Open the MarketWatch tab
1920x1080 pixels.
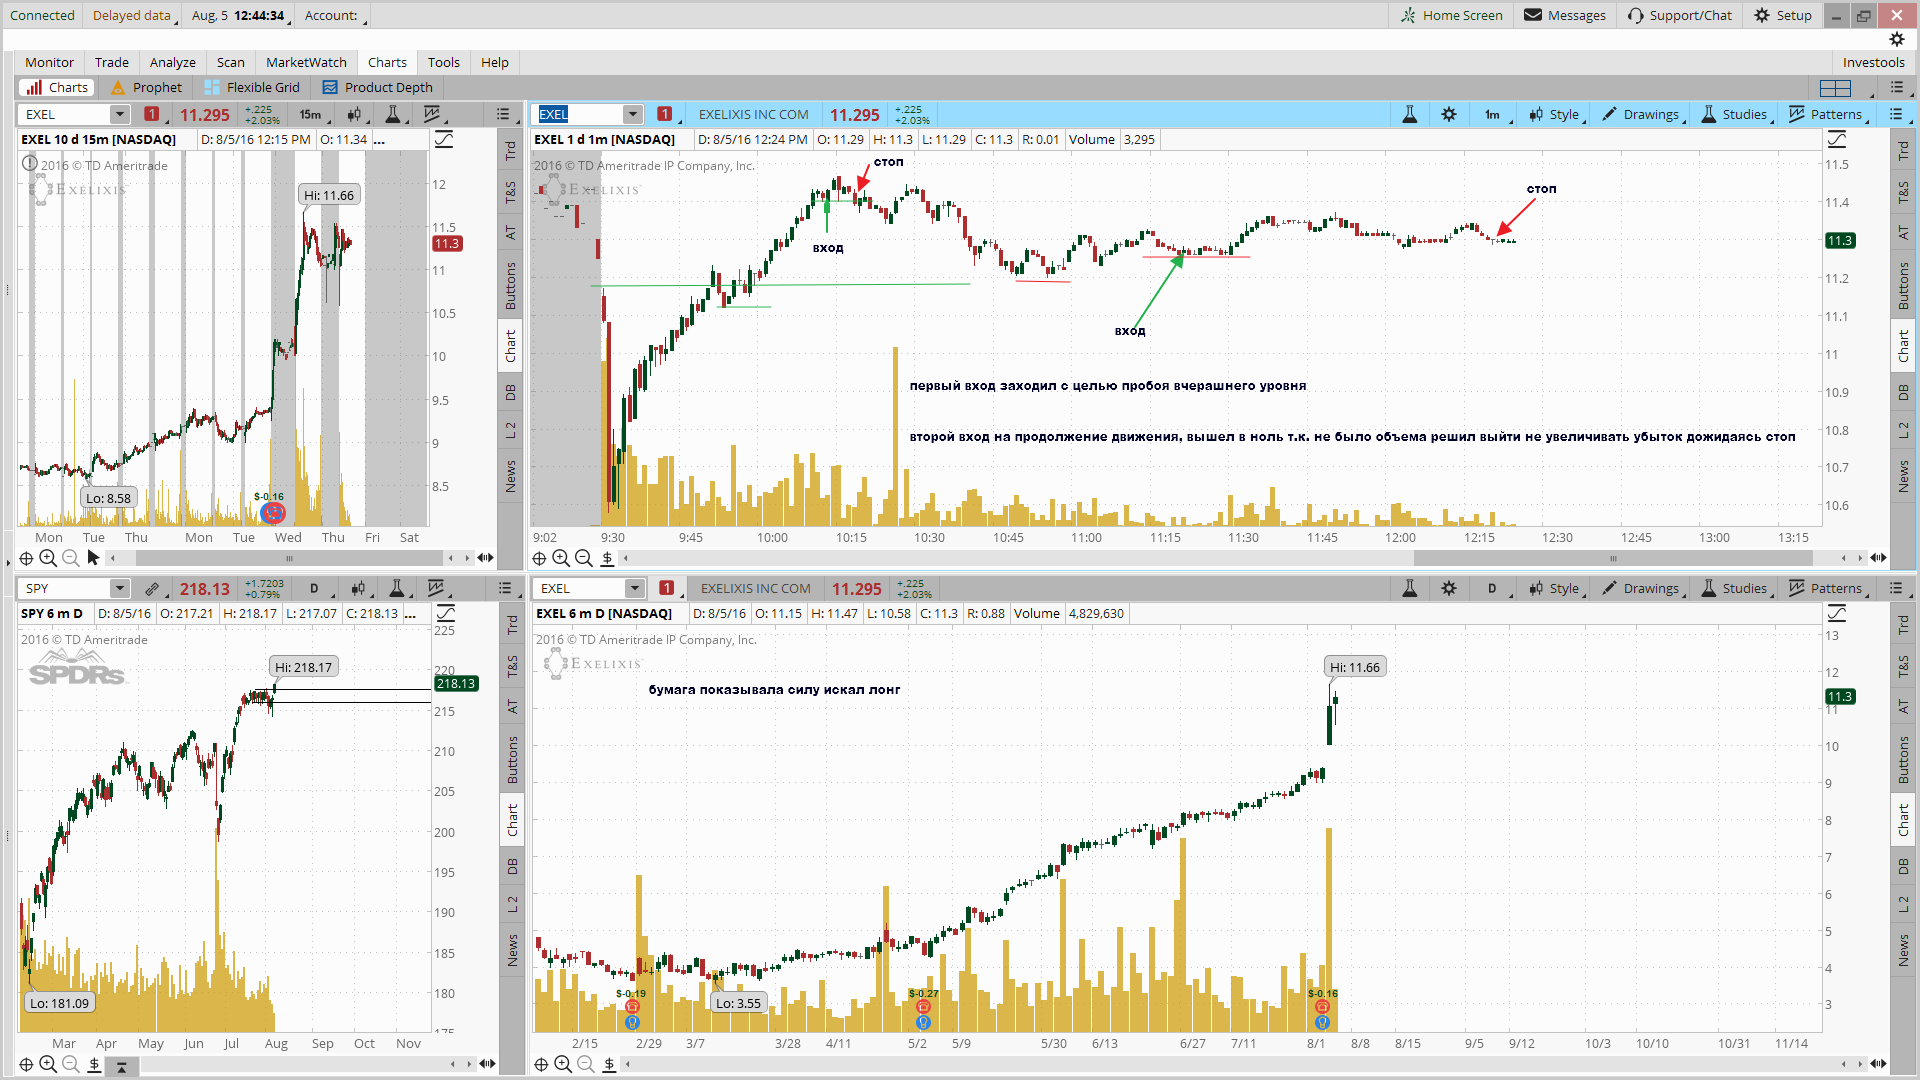(306, 62)
